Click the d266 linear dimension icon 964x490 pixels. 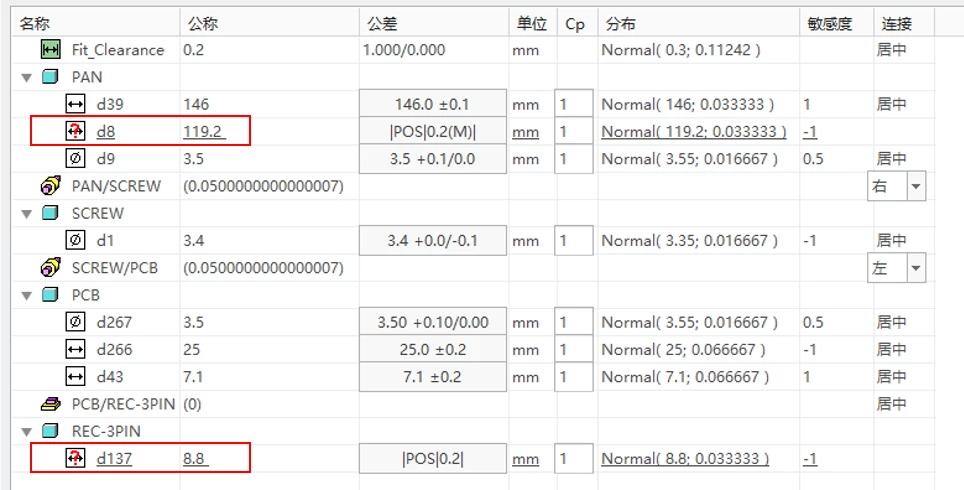(74, 349)
